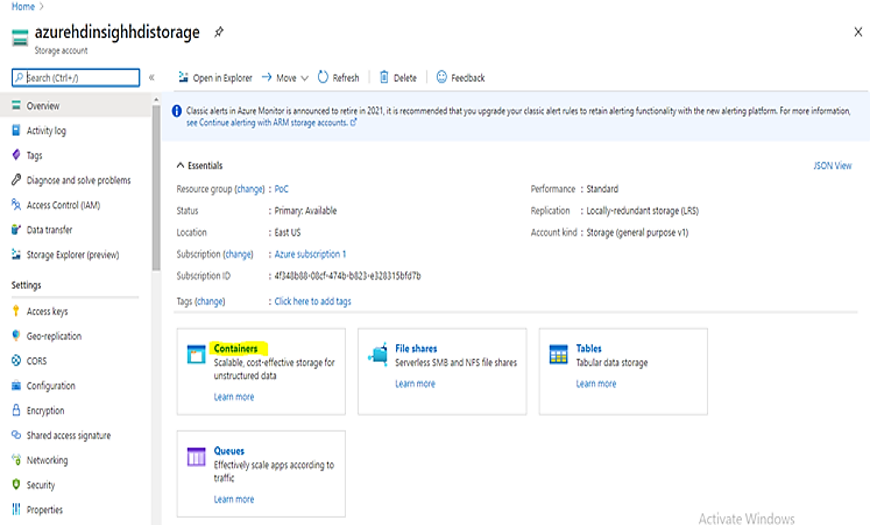Click Learn more under File shares

coord(415,383)
